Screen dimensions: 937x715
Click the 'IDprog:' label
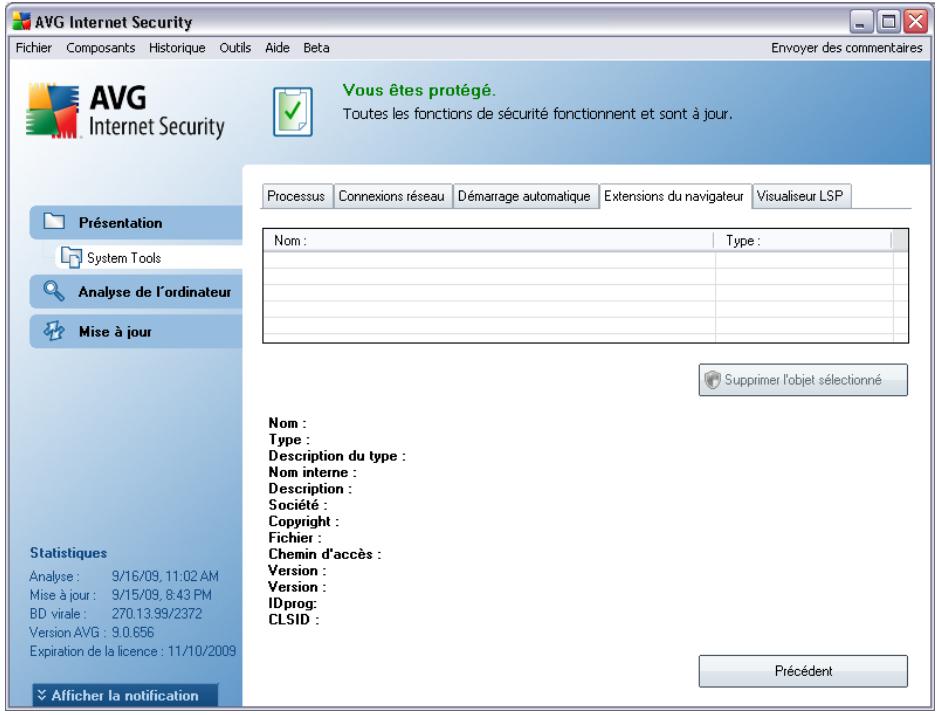coord(292,603)
